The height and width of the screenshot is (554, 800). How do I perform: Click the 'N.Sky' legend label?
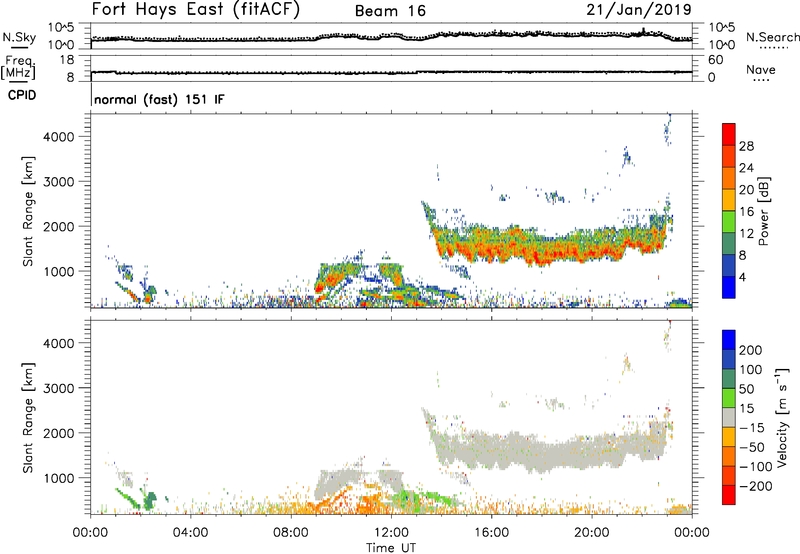click(x=19, y=37)
